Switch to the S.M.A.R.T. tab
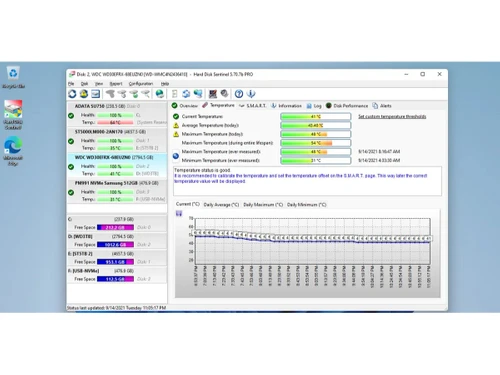The height and width of the screenshot is (375, 500). (252, 106)
